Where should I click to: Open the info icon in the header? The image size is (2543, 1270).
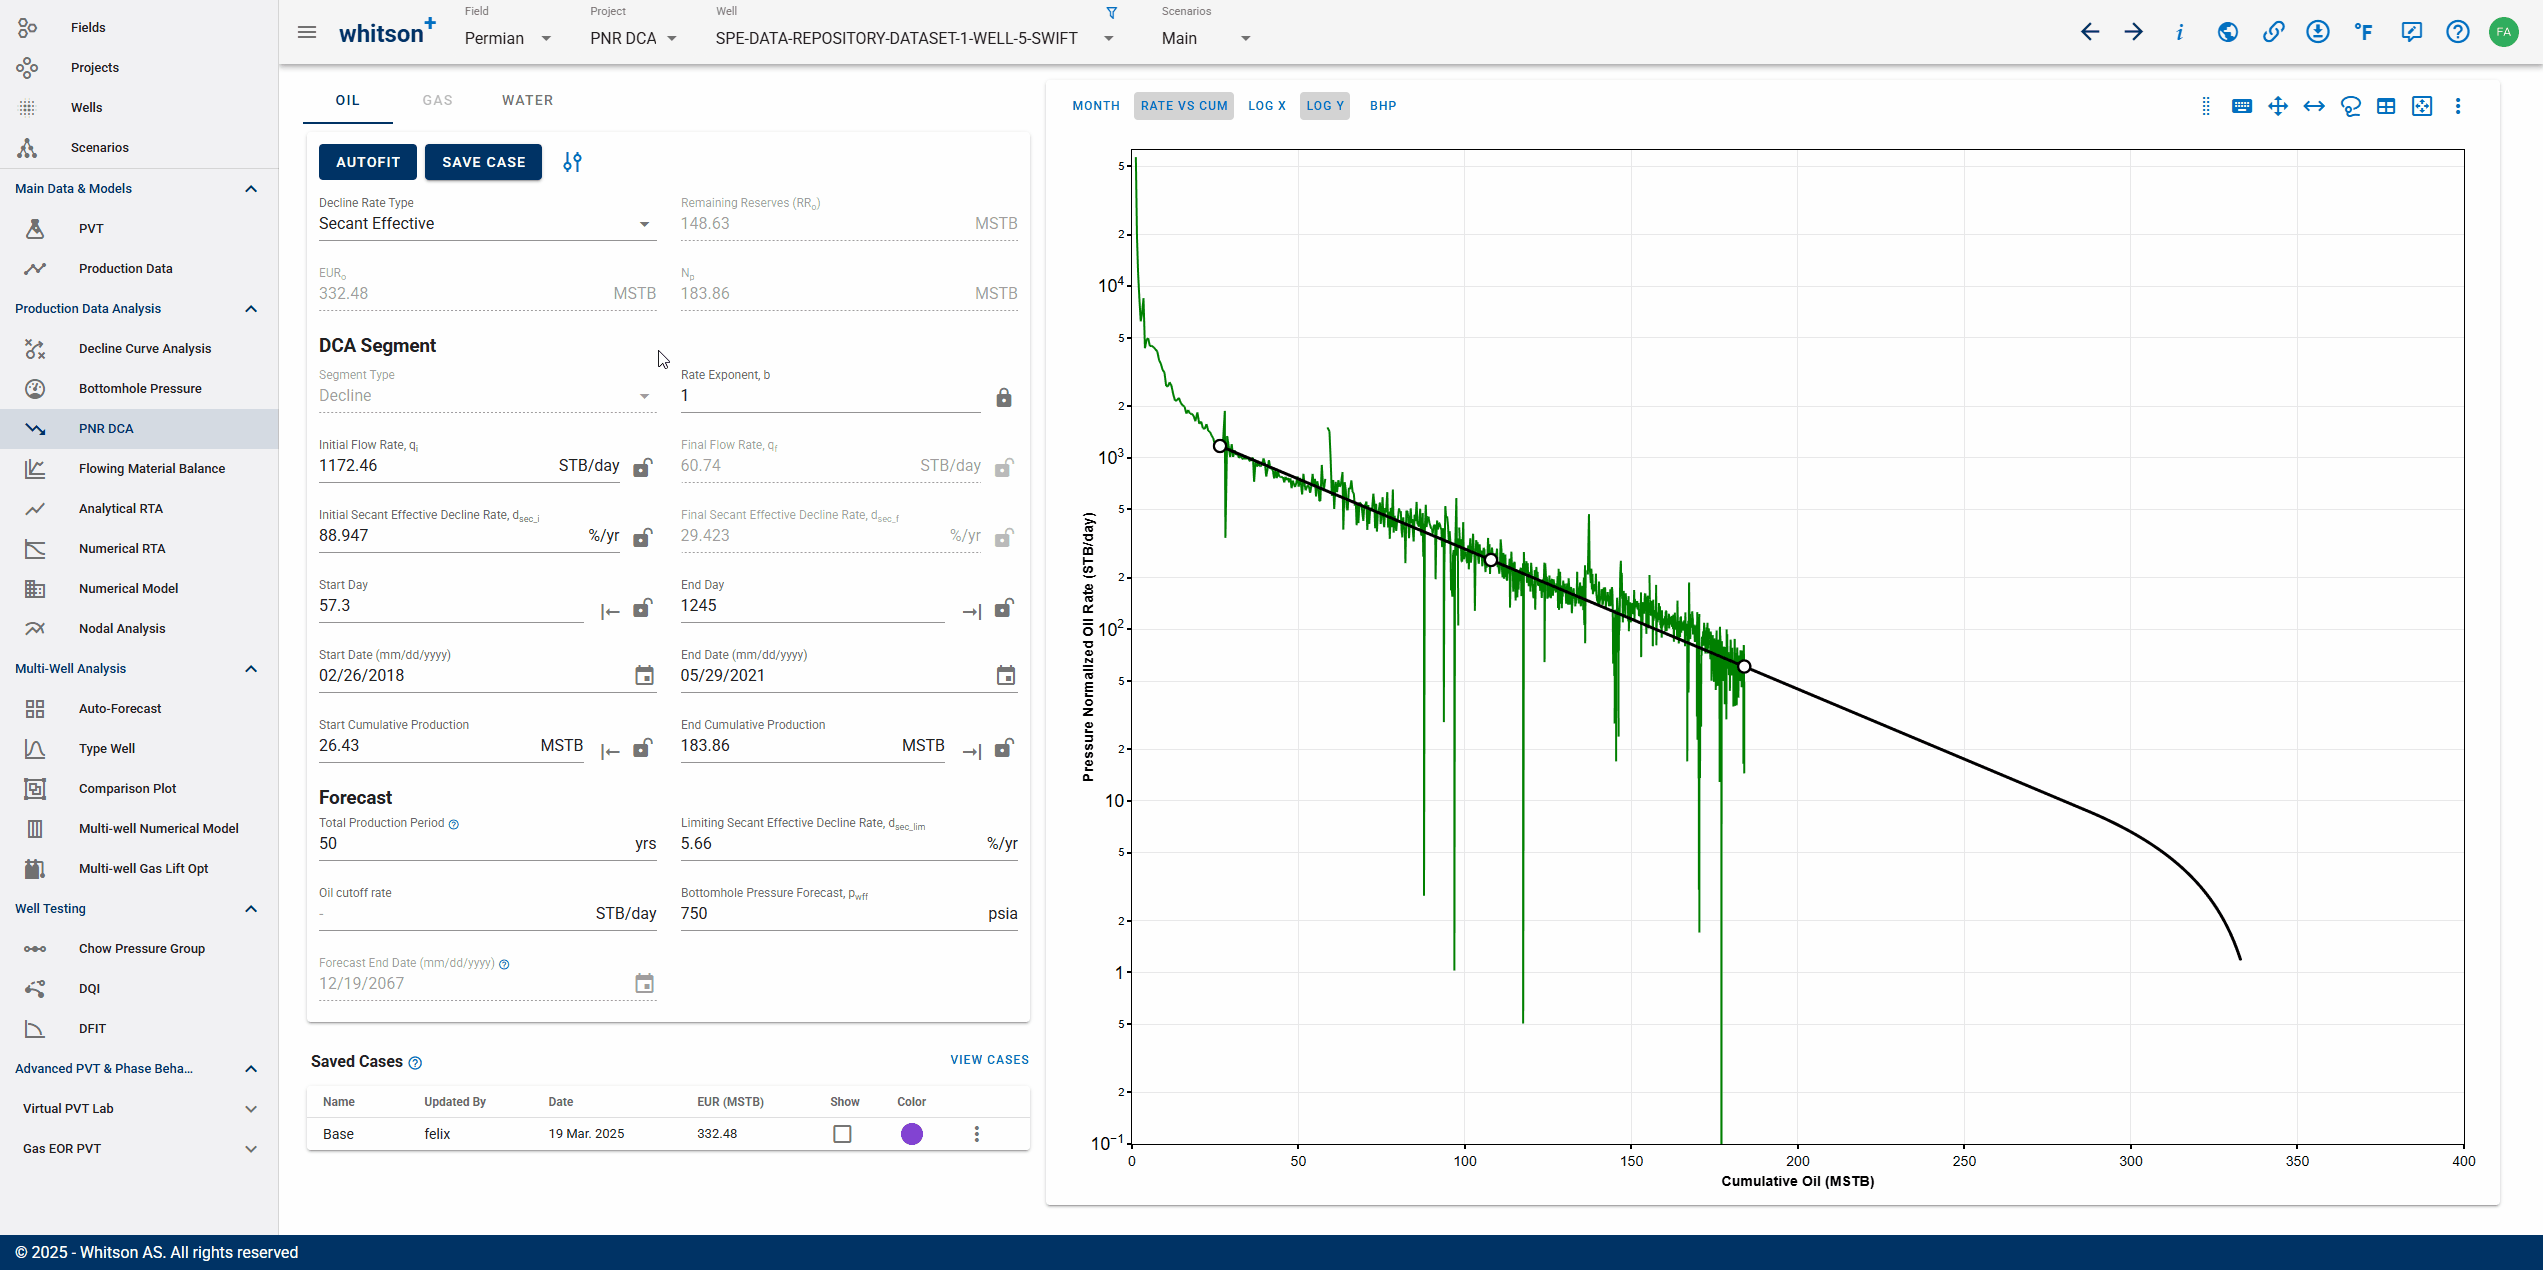coord(2180,32)
